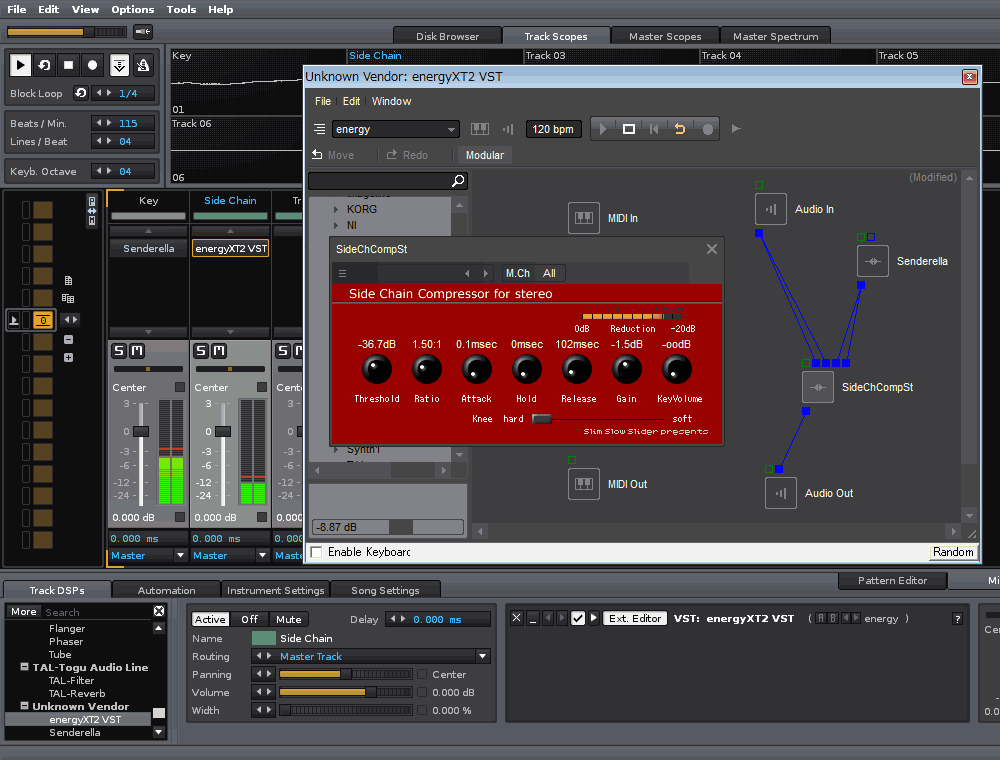Start playback with Renoise play button
The image size is (1000, 760).
point(20,65)
